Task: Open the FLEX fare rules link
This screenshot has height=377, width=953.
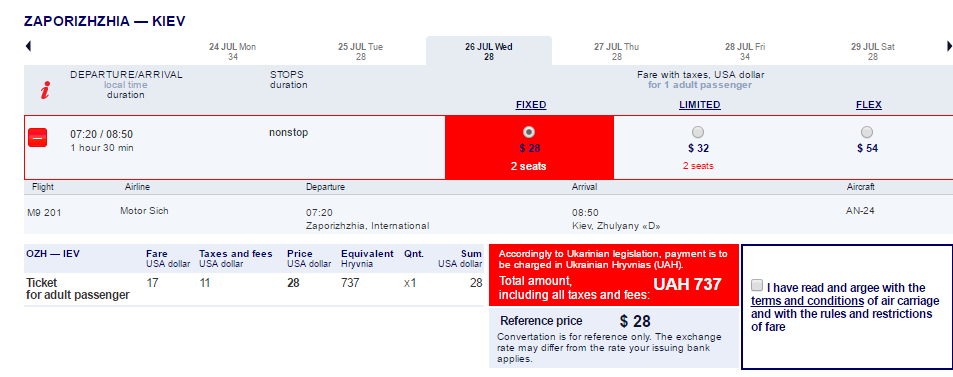Action: tap(869, 105)
